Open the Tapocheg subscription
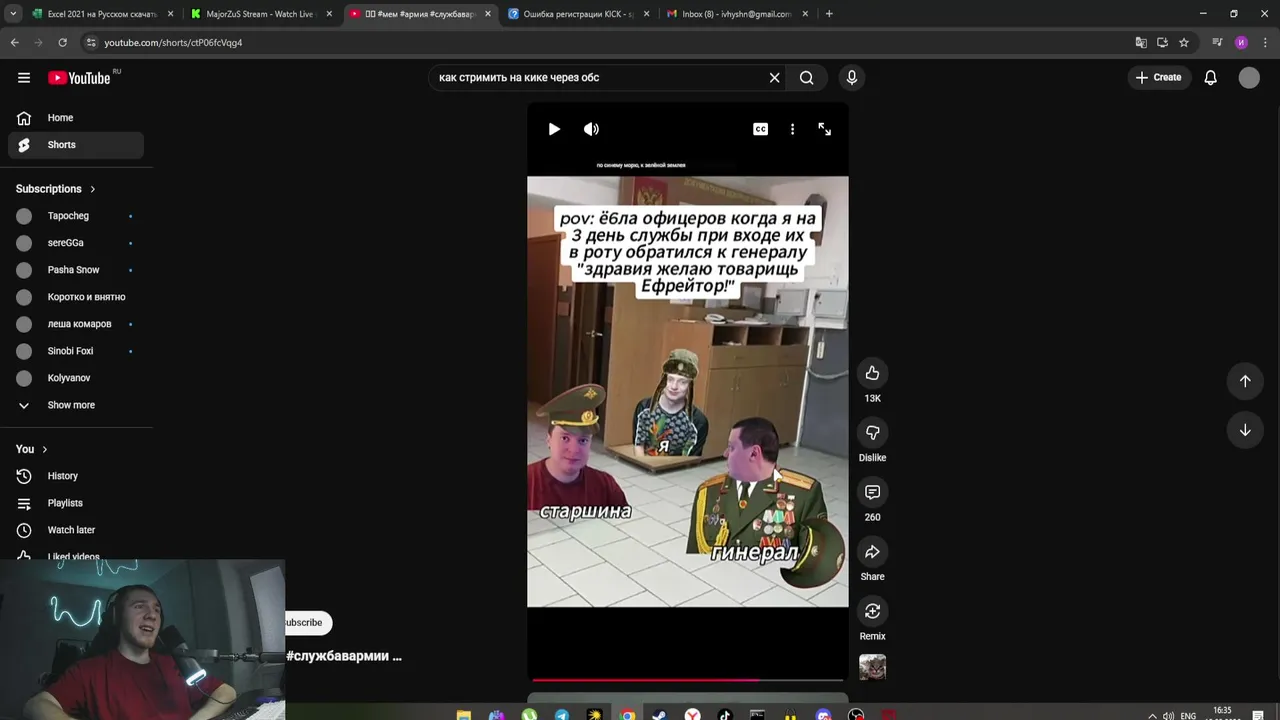This screenshot has width=1280, height=720. tap(76, 216)
